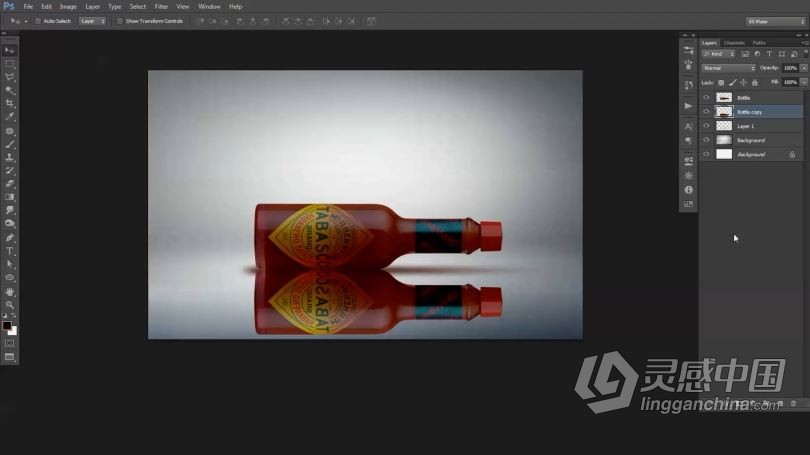Select the Rectangular Marquee tool
Image resolution: width=810 pixels, height=455 pixels.
(10, 64)
